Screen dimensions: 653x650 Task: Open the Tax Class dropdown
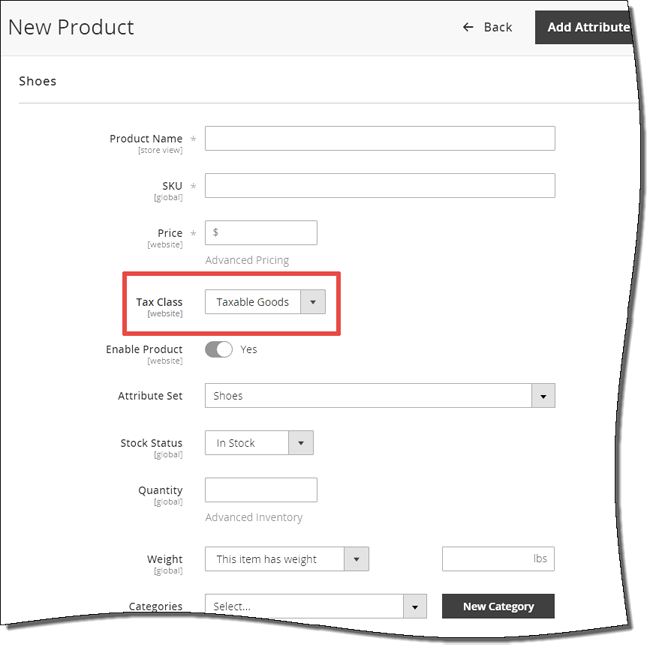(265, 302)
